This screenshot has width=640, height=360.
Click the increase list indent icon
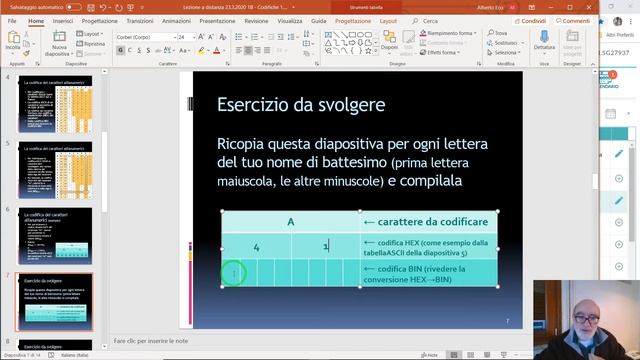[280, 37]
